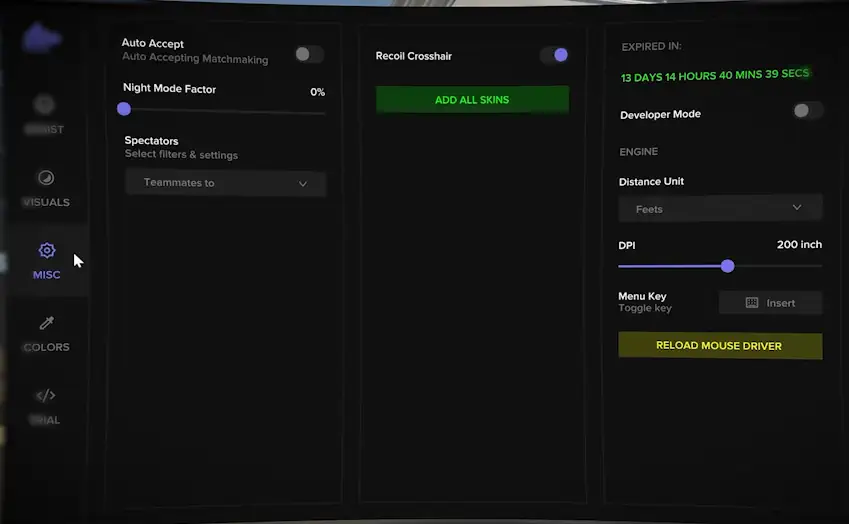This screenshot has width=849, height=524.
Task: Click the Distance Unit dropdown chevron
Action: [x=797, y=207]
